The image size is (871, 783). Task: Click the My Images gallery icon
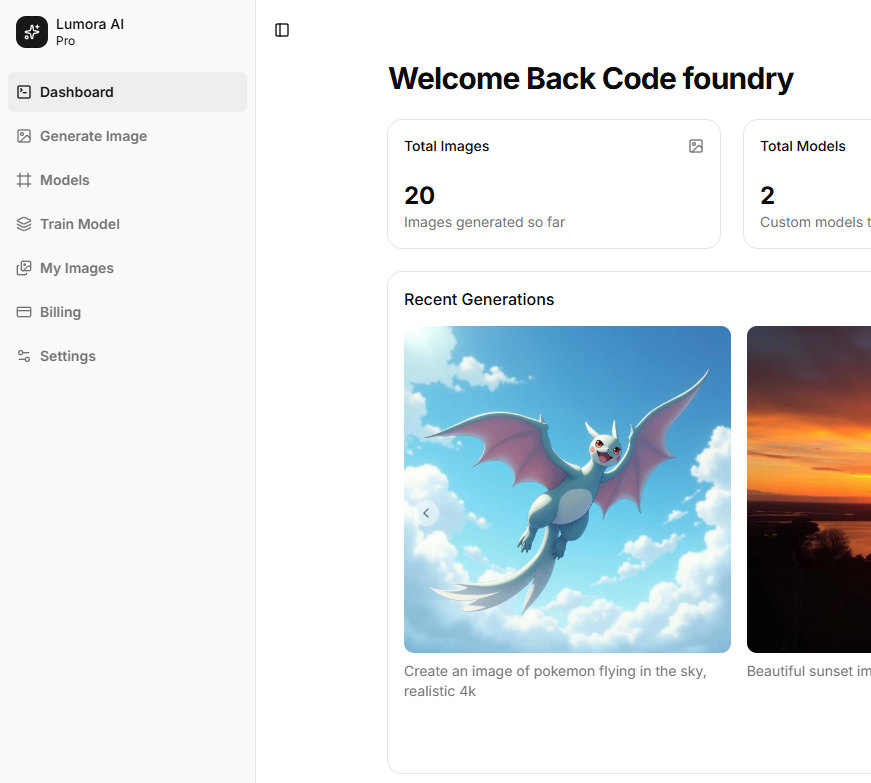tap(24, 268)
